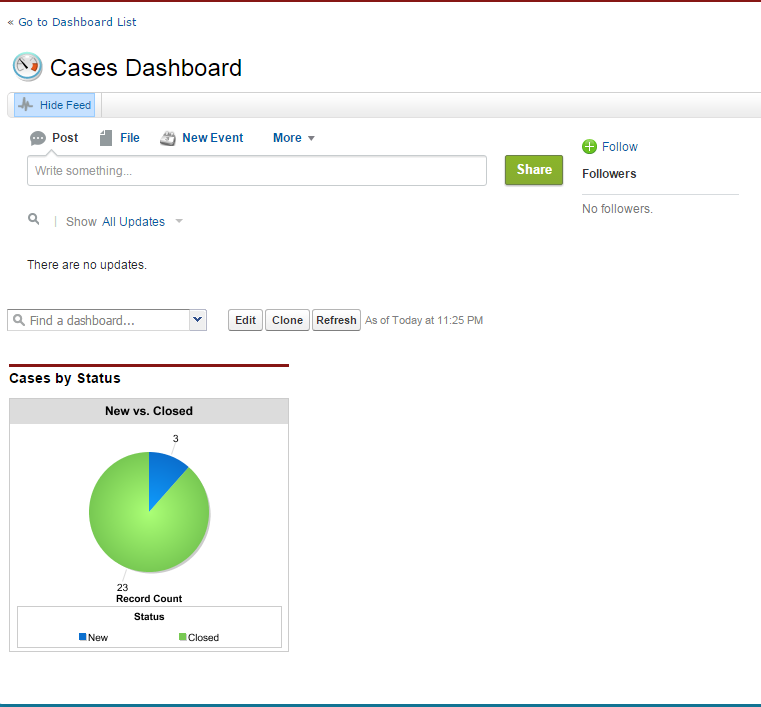The width and height of the screenshot is (761, 707).
Task: Click the Follow link
Action: pyautogui.click(x=620, y=147)
